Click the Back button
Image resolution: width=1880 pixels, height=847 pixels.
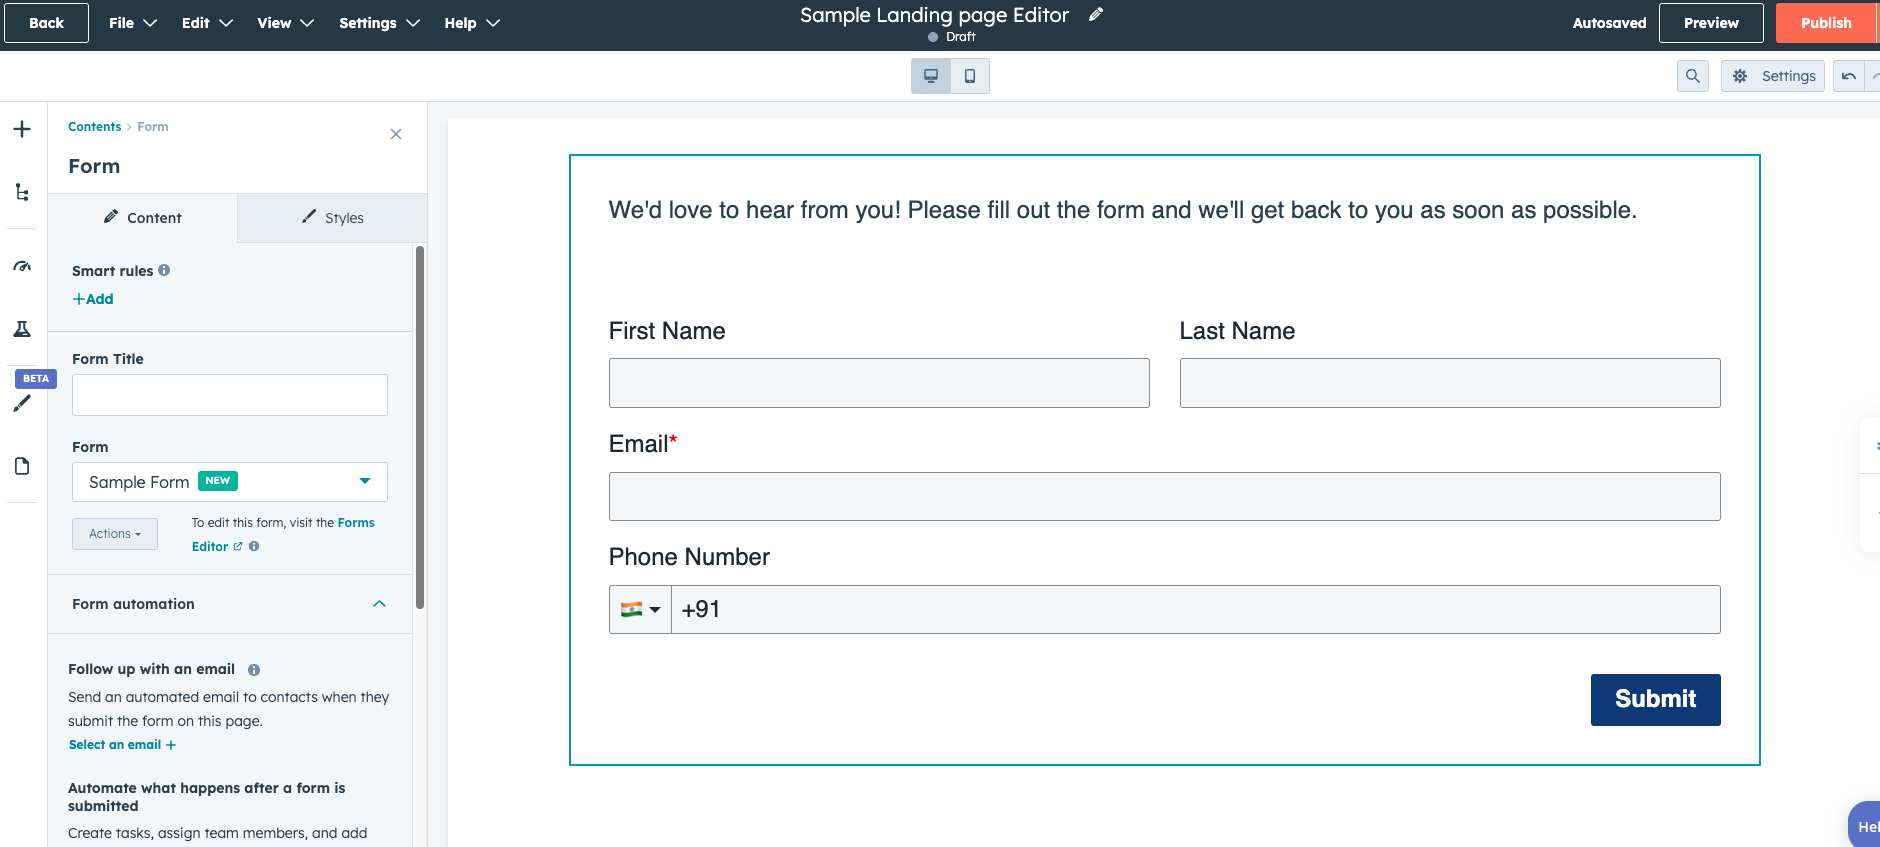(46, 23)
